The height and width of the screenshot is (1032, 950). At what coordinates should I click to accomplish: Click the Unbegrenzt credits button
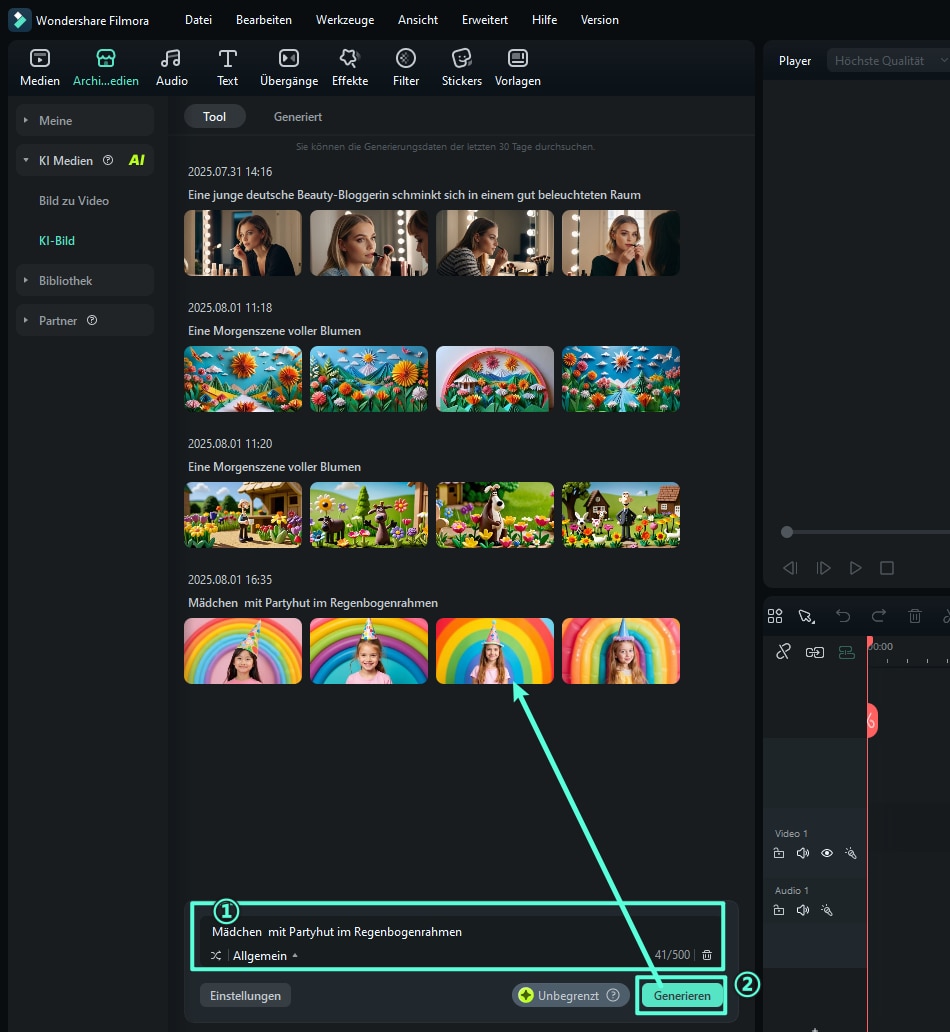570,995
